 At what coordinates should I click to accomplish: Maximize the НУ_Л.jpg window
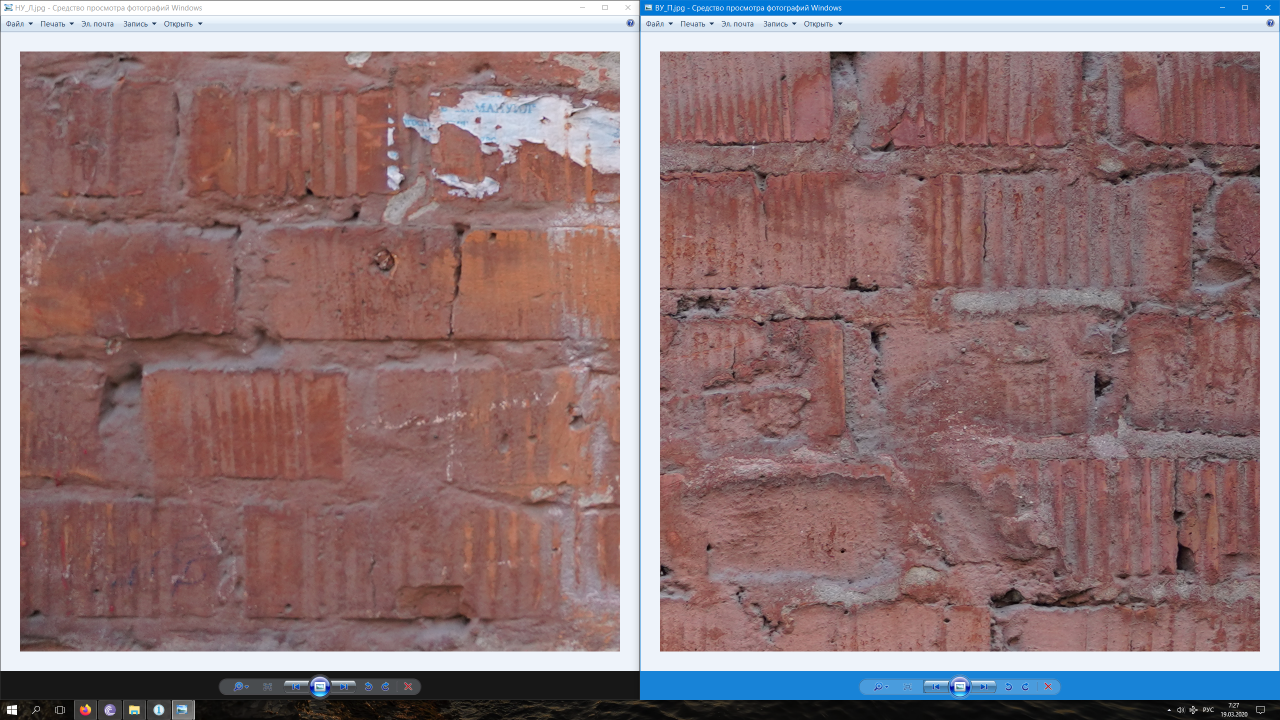point(605,7)
